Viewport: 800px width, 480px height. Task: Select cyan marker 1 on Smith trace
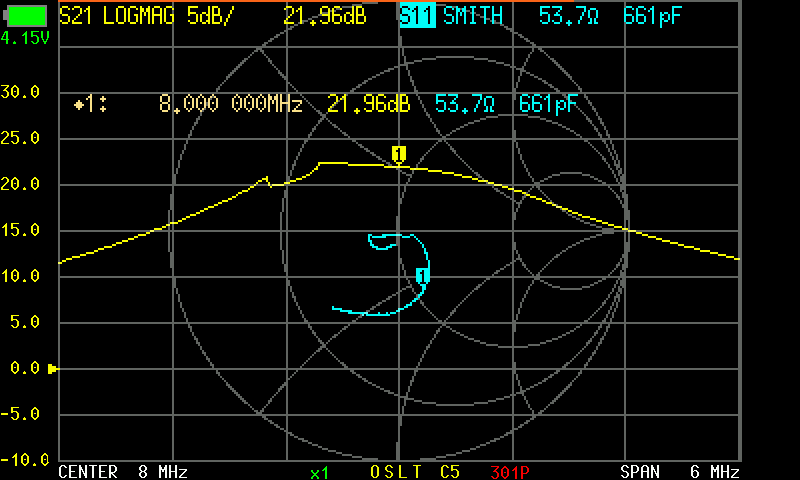pyautogui.click(x=422, y=275)
